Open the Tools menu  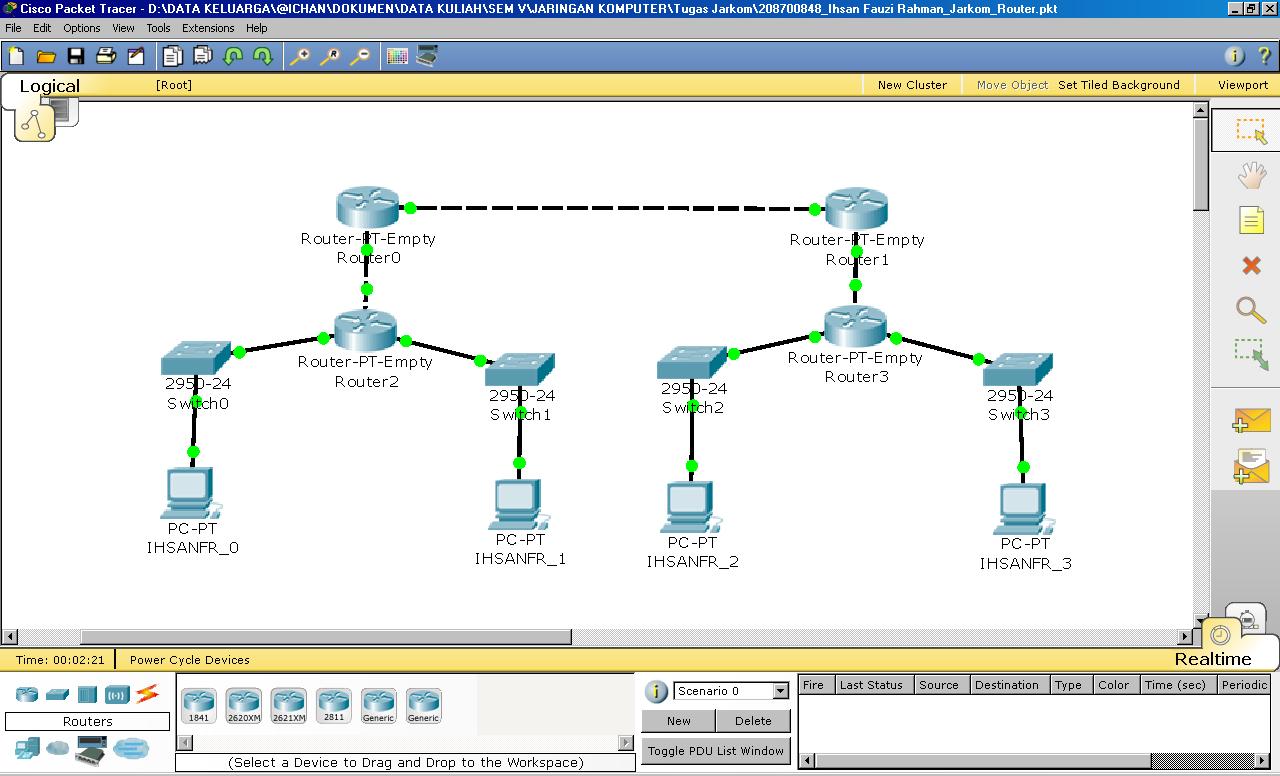158,28
